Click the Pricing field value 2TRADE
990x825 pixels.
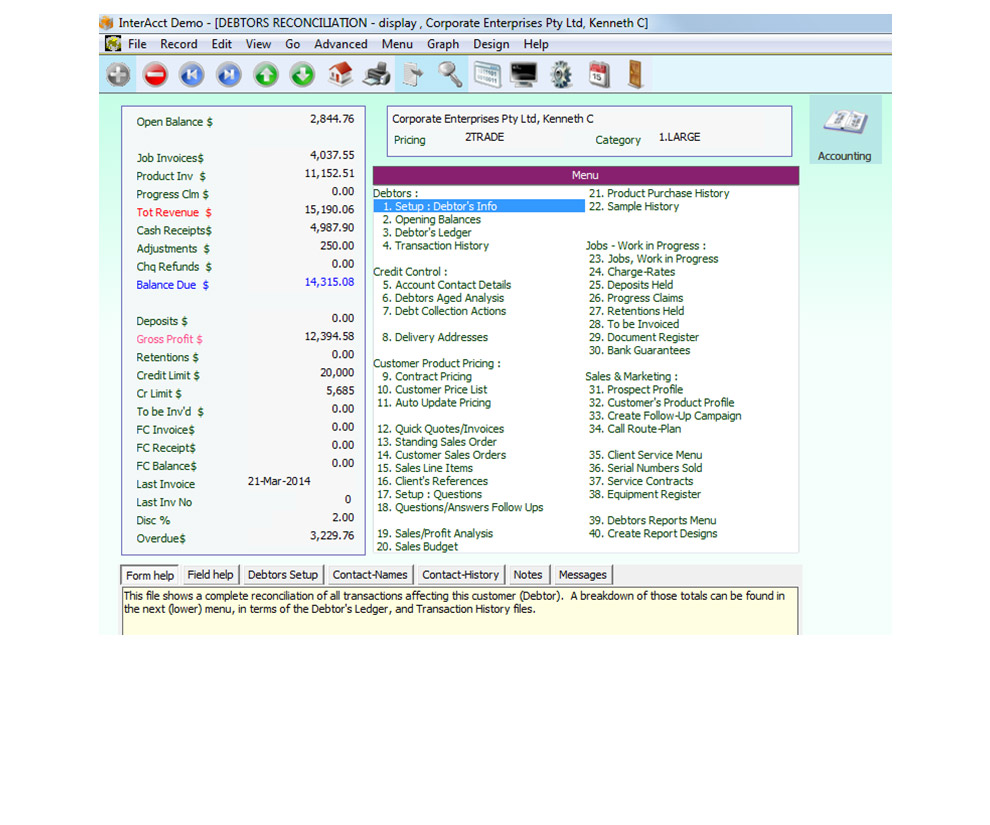484,137
